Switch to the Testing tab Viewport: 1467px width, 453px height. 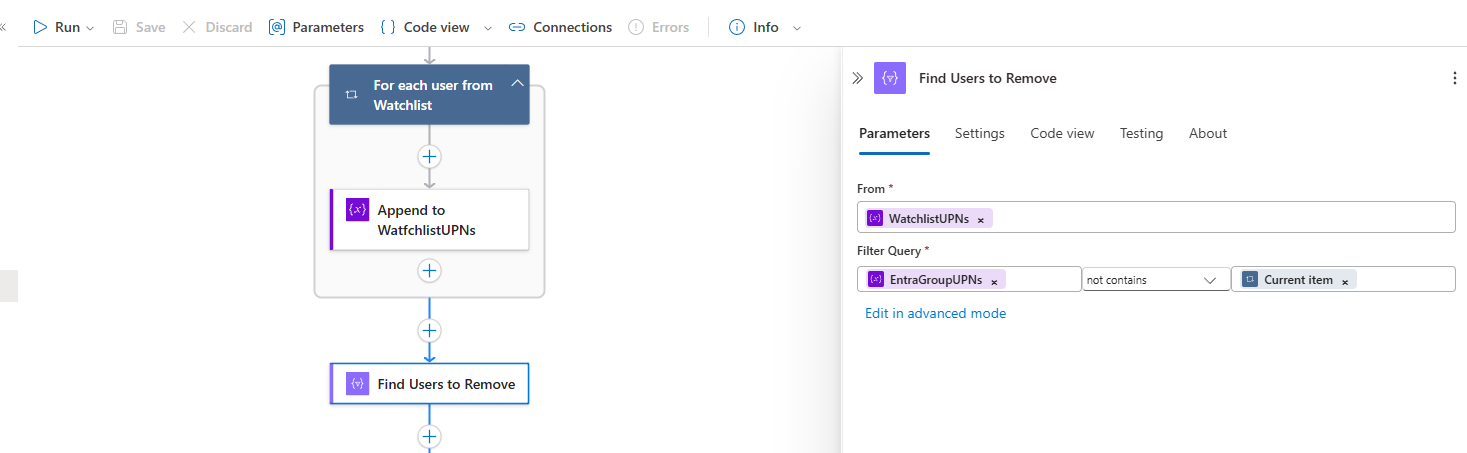point(1141,133)
